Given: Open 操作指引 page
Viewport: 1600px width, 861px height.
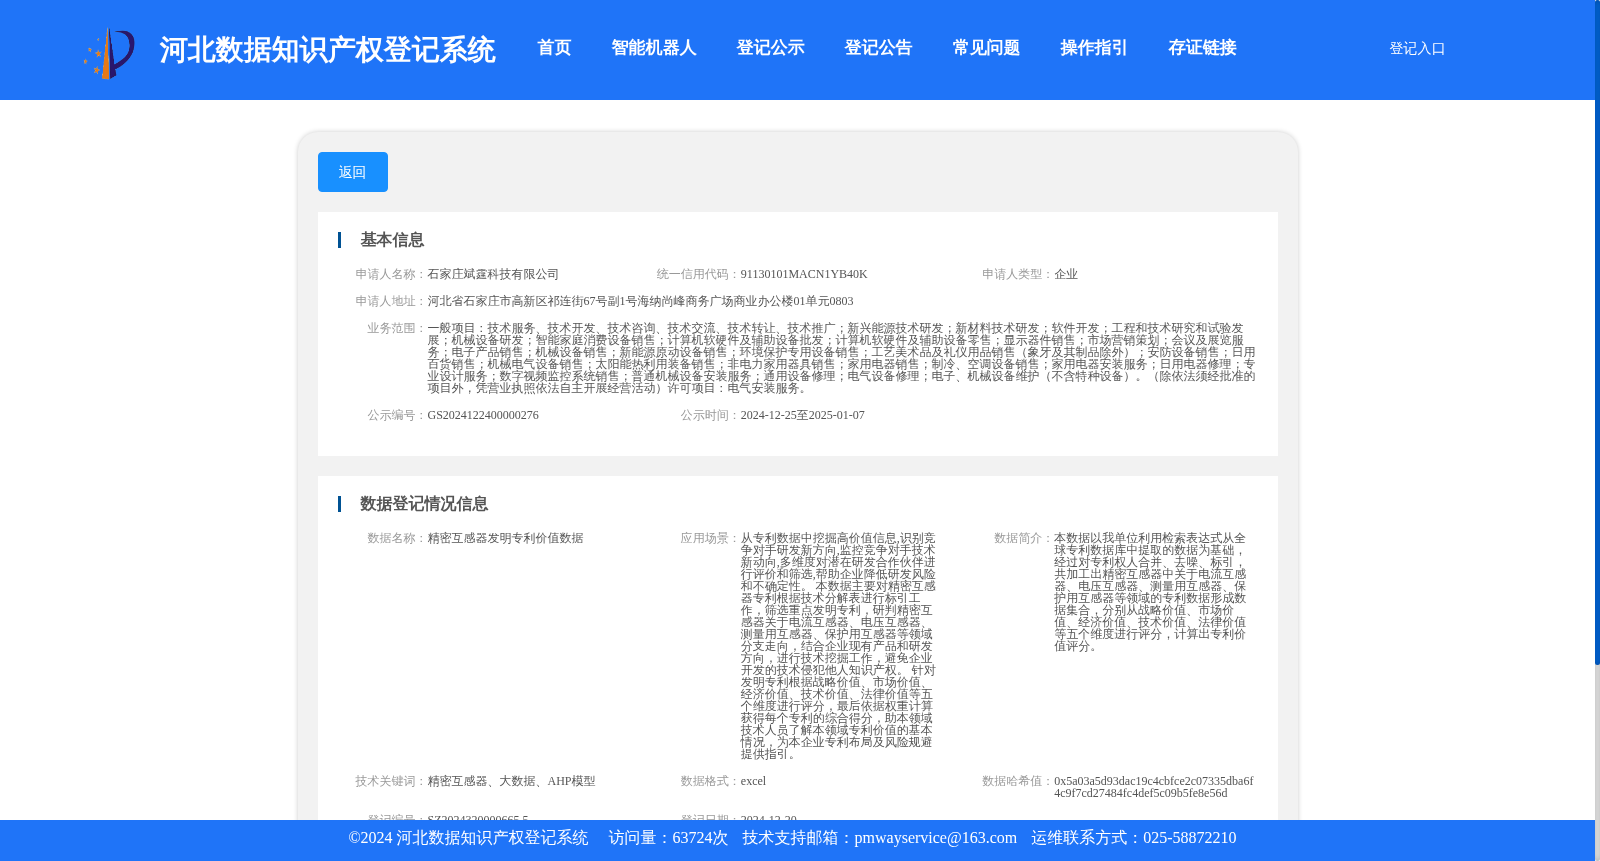Looking at the screenshot, I should coord(1094,48).
